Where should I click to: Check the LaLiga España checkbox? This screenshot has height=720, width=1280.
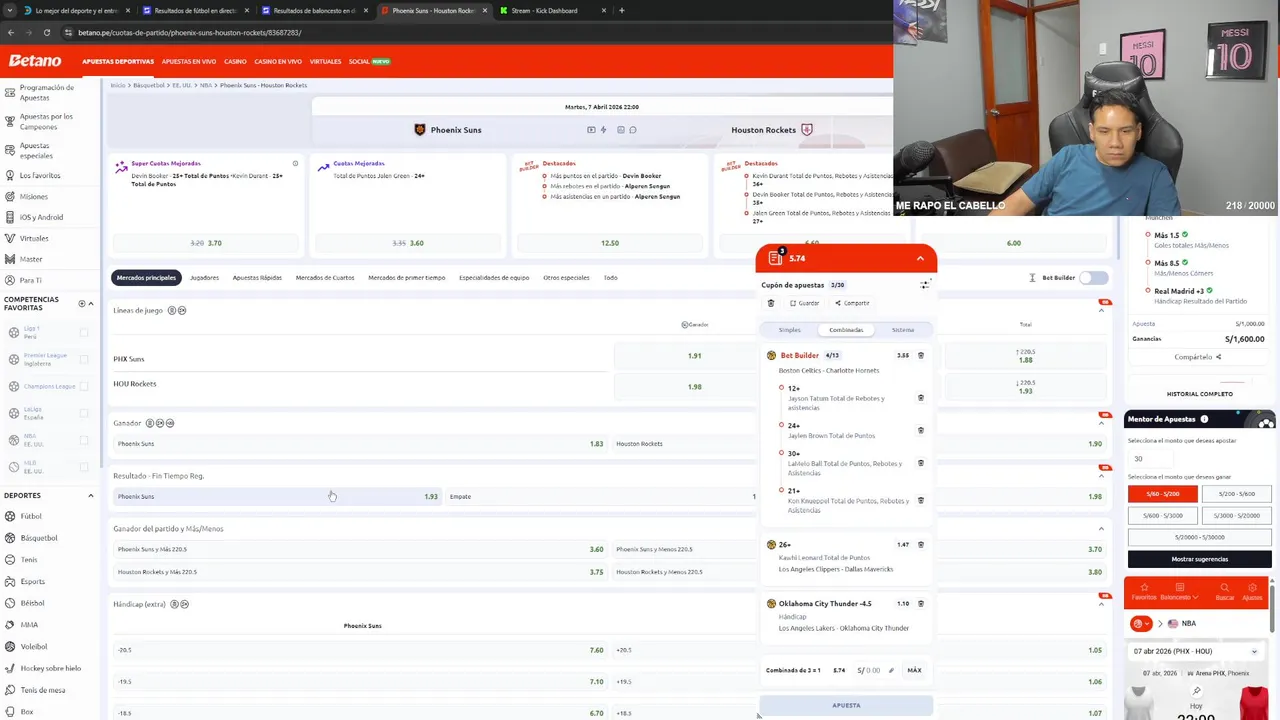[84, 413]
